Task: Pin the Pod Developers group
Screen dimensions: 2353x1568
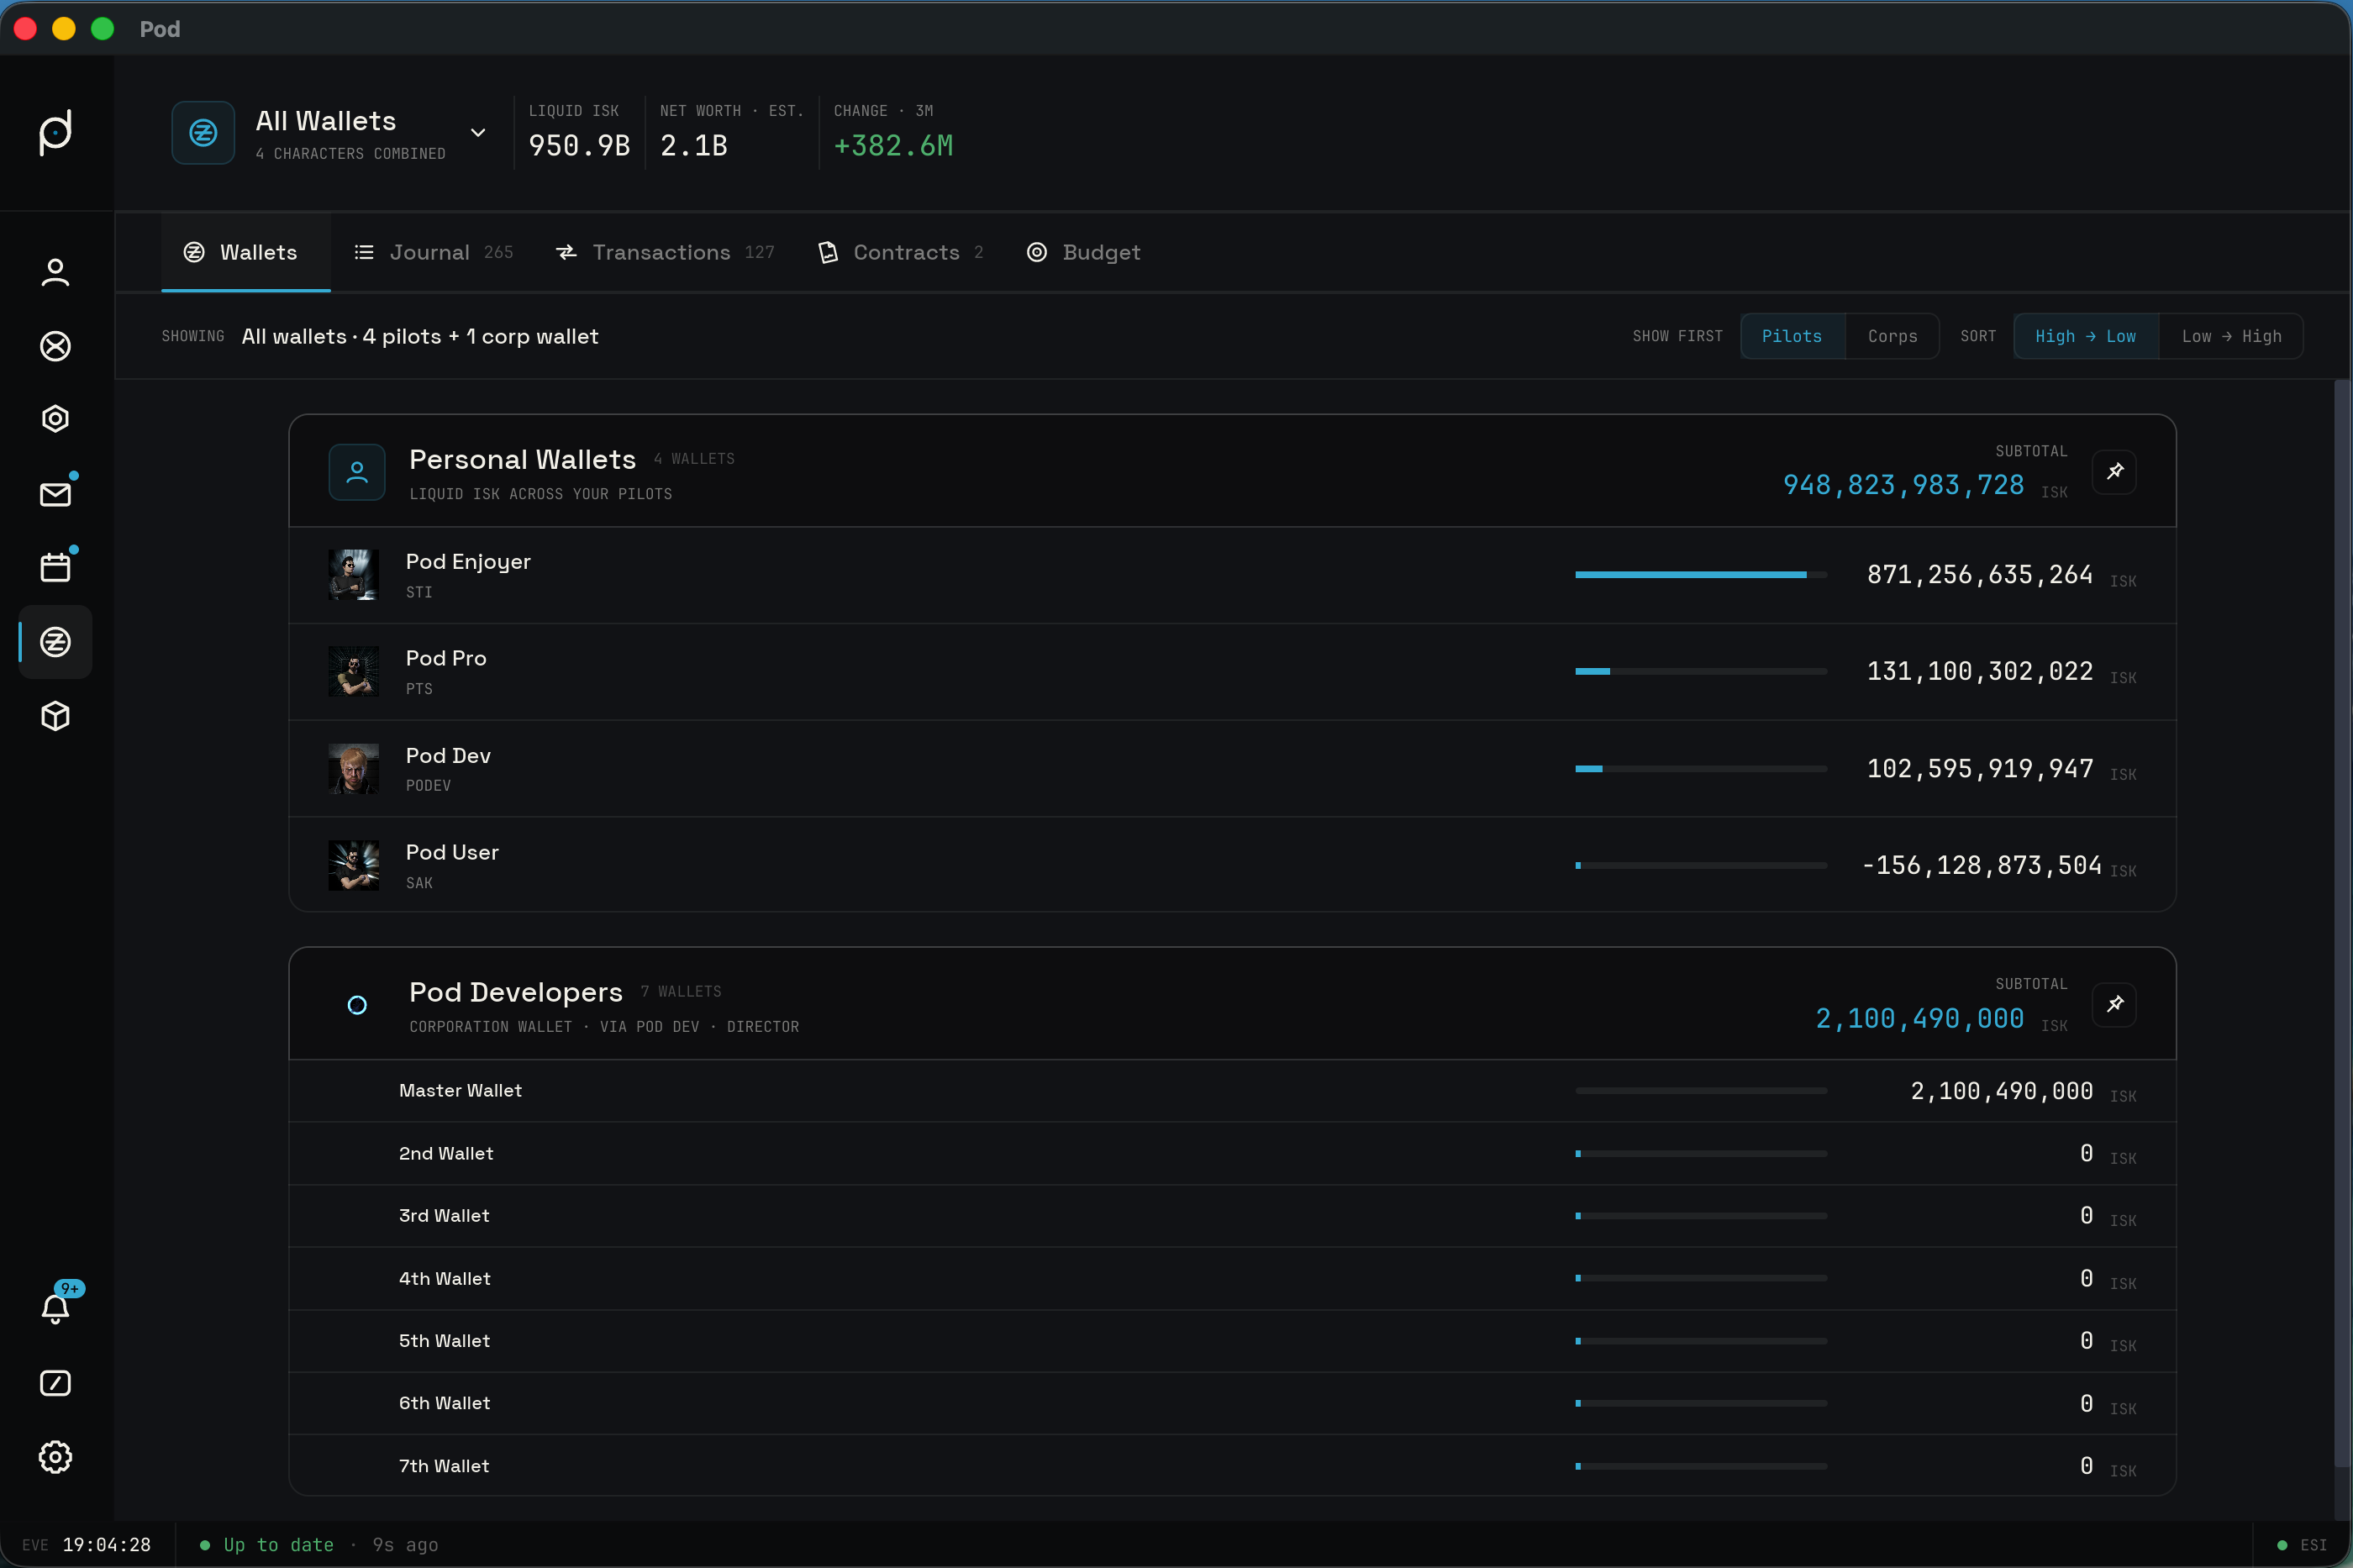Action: (2114, 1004)
